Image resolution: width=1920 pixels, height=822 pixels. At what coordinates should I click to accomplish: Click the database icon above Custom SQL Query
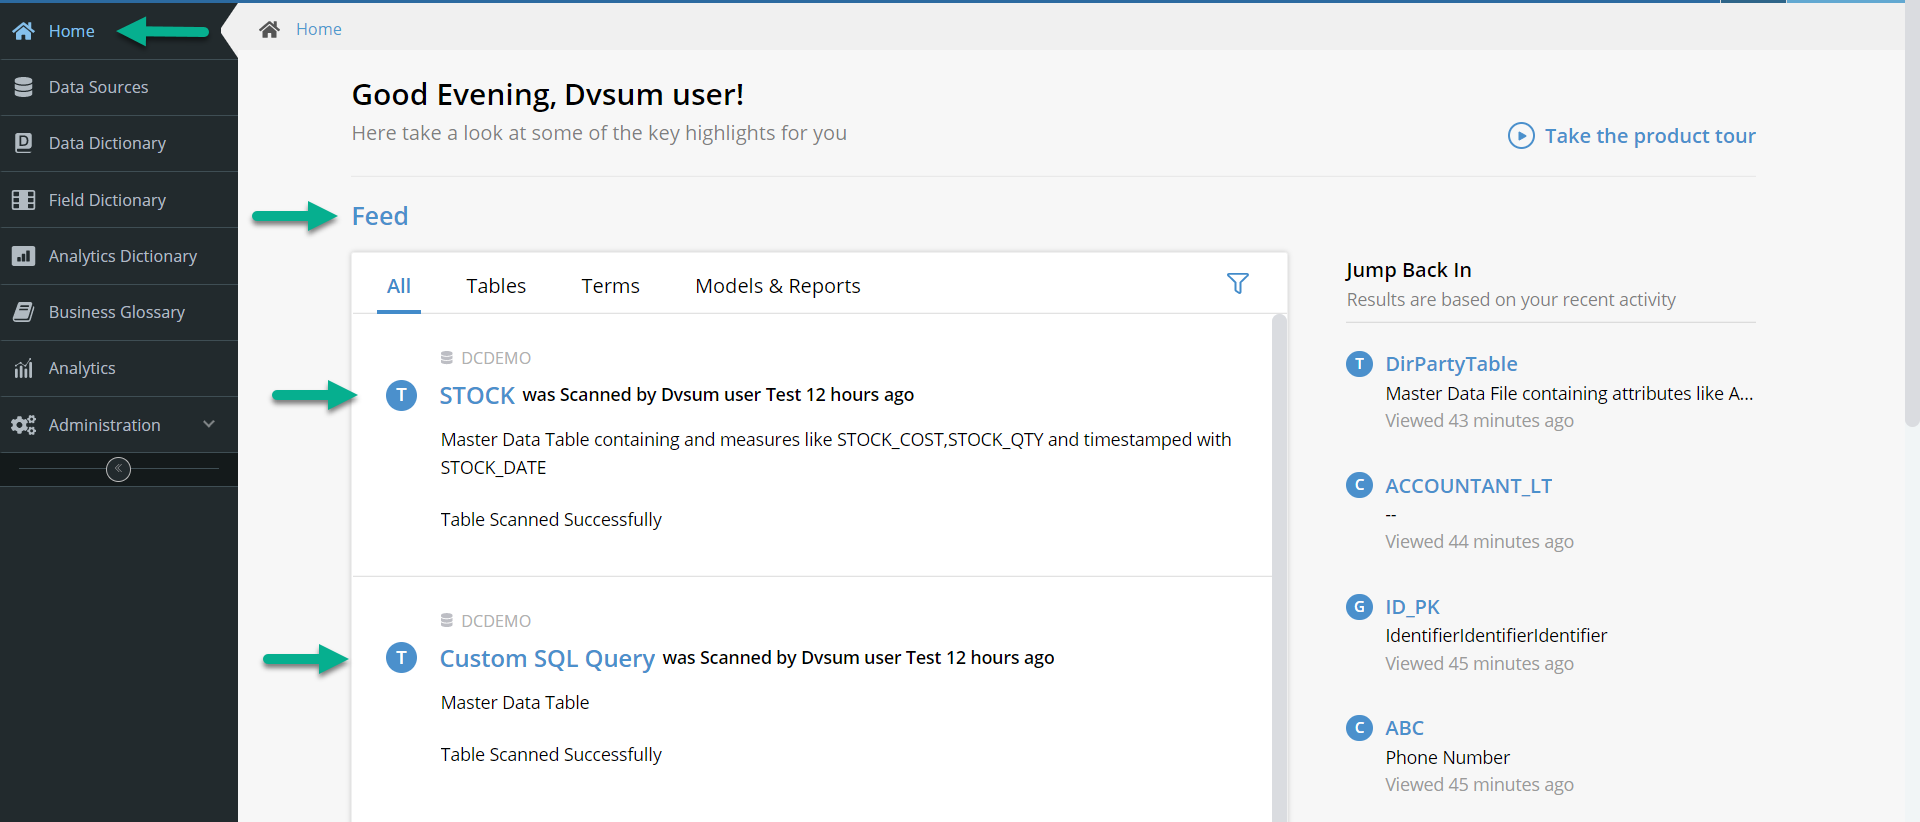[x=447, y=621]
